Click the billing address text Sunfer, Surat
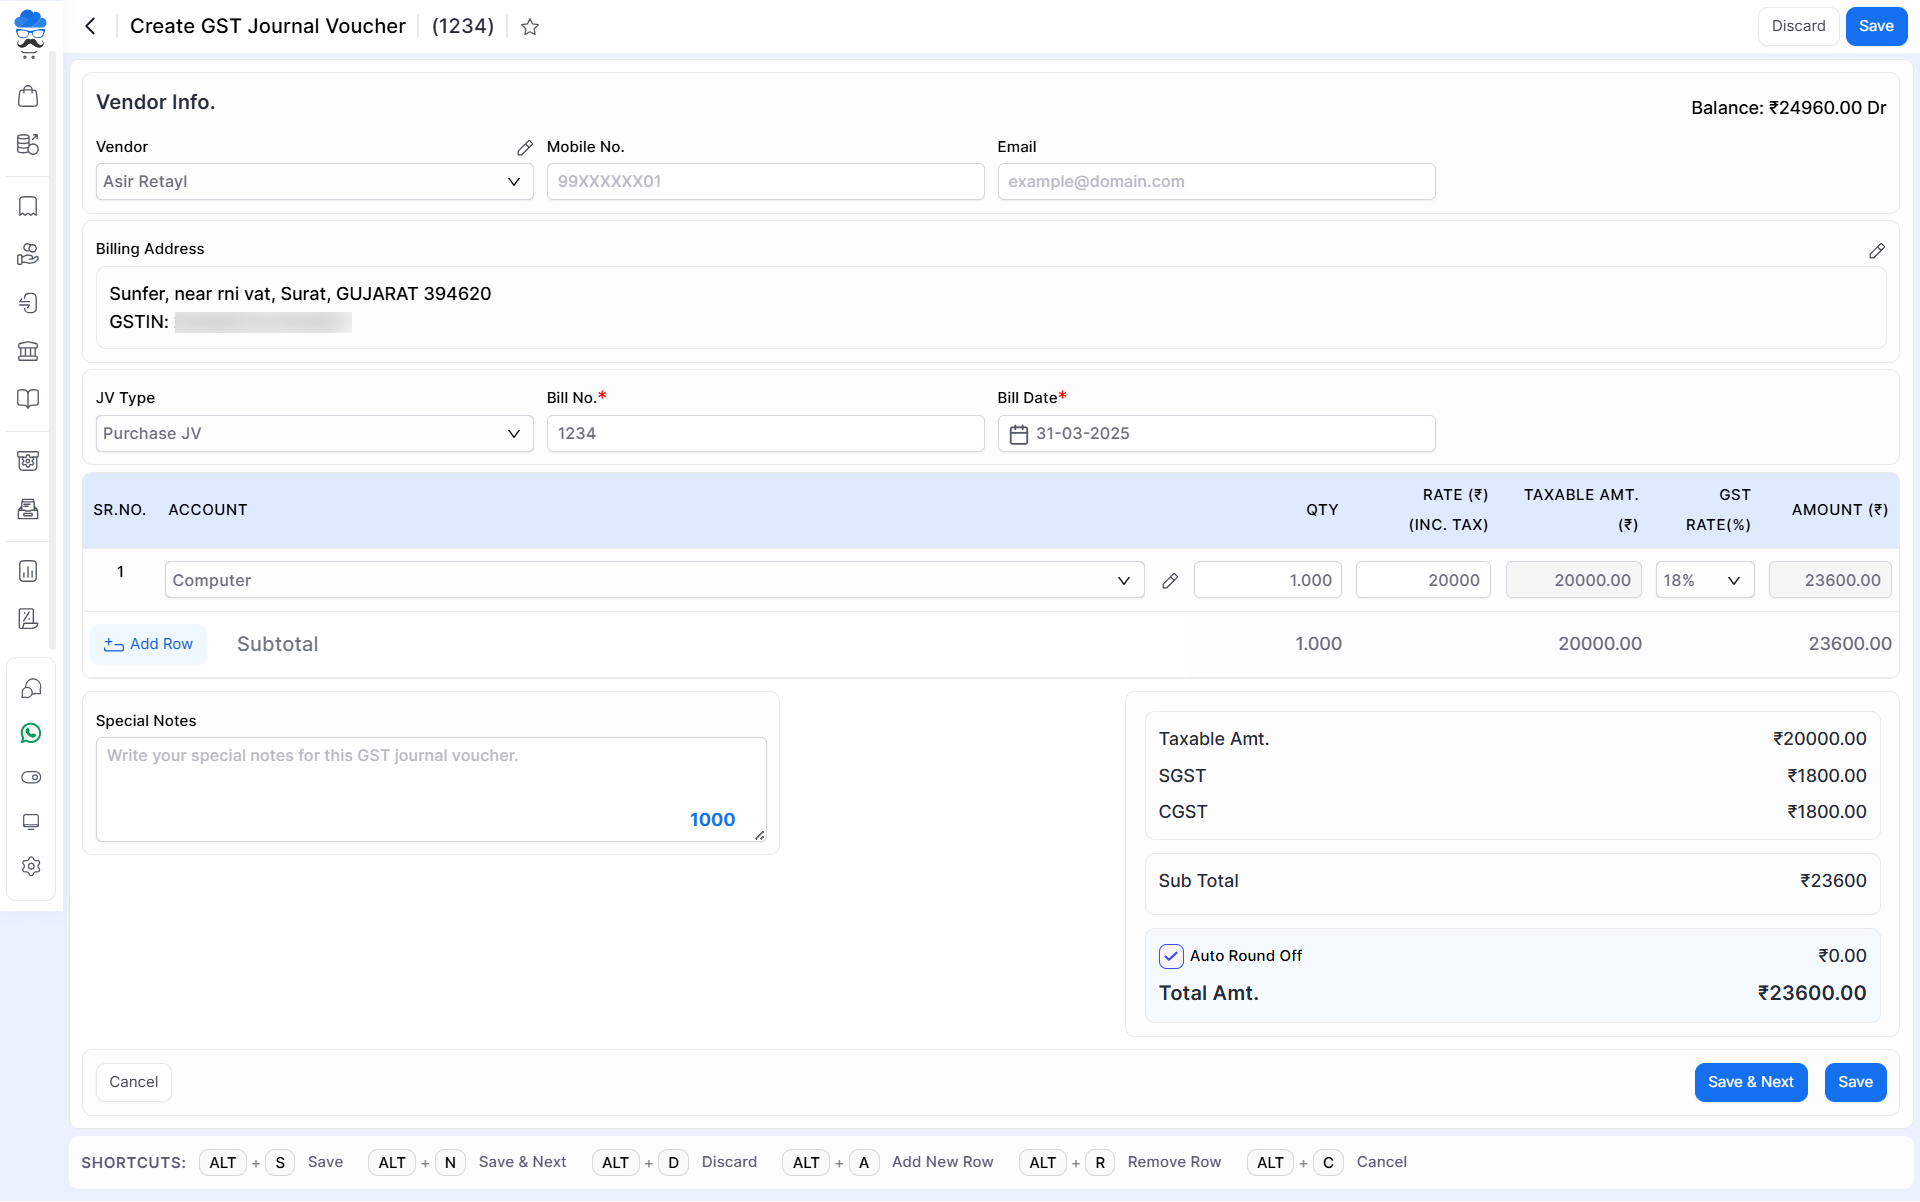1920x1202 pixels. (300, 294)
